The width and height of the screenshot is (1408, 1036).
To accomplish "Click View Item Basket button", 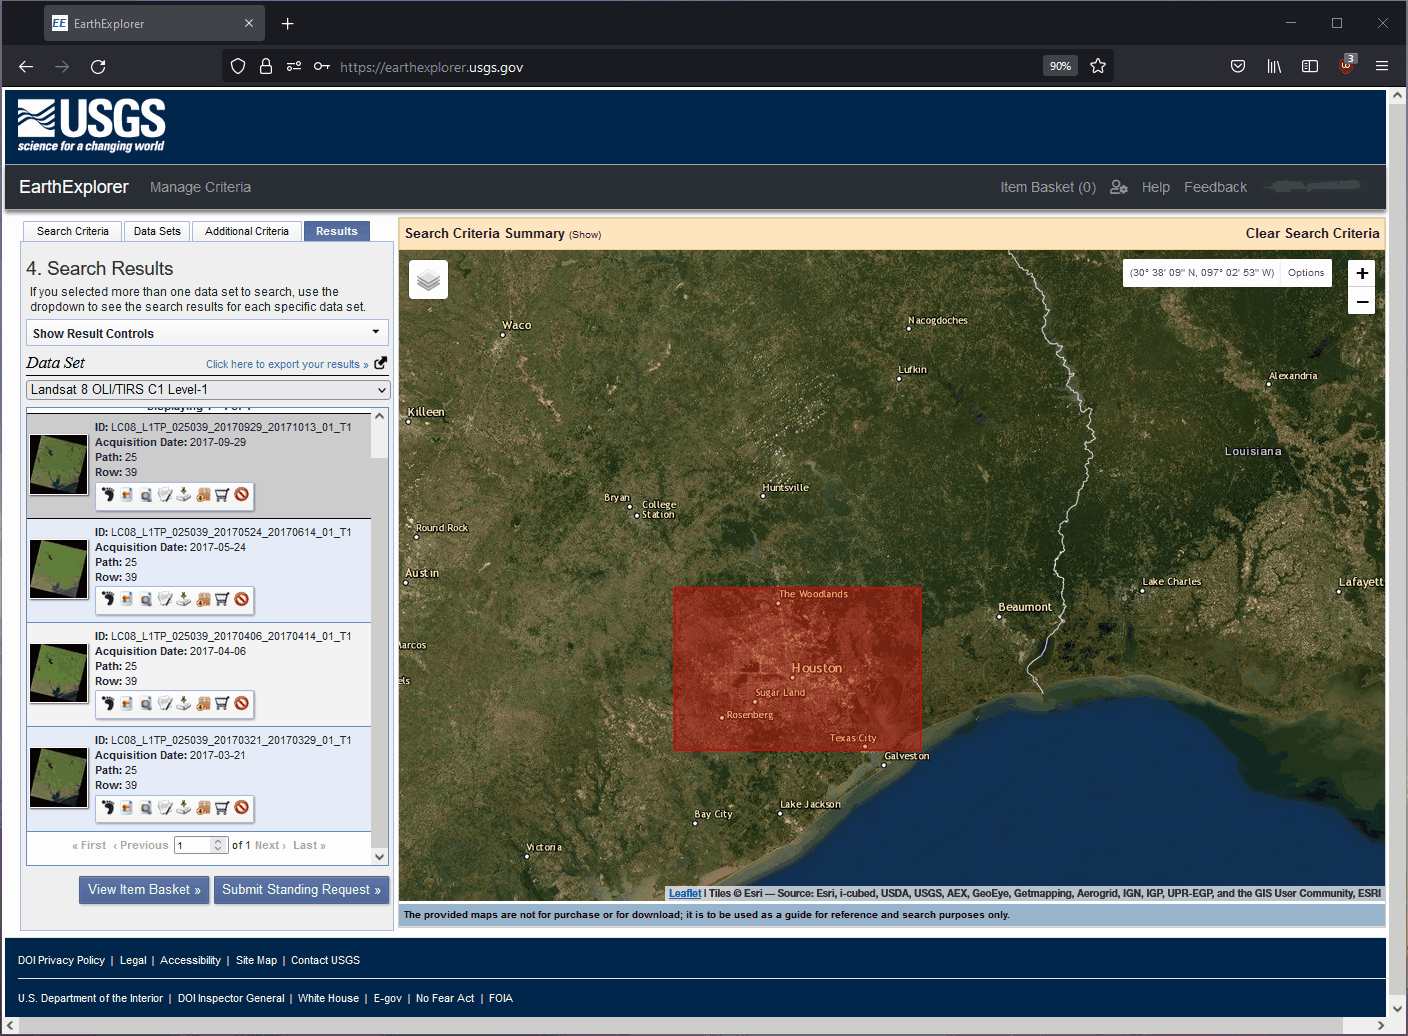I will pos(144,889).
